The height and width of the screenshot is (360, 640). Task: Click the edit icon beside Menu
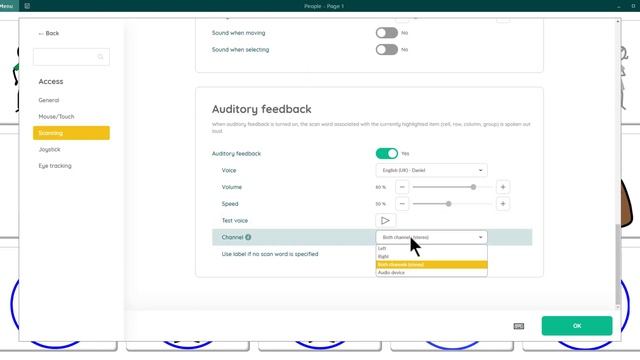[x=27, y=6]
